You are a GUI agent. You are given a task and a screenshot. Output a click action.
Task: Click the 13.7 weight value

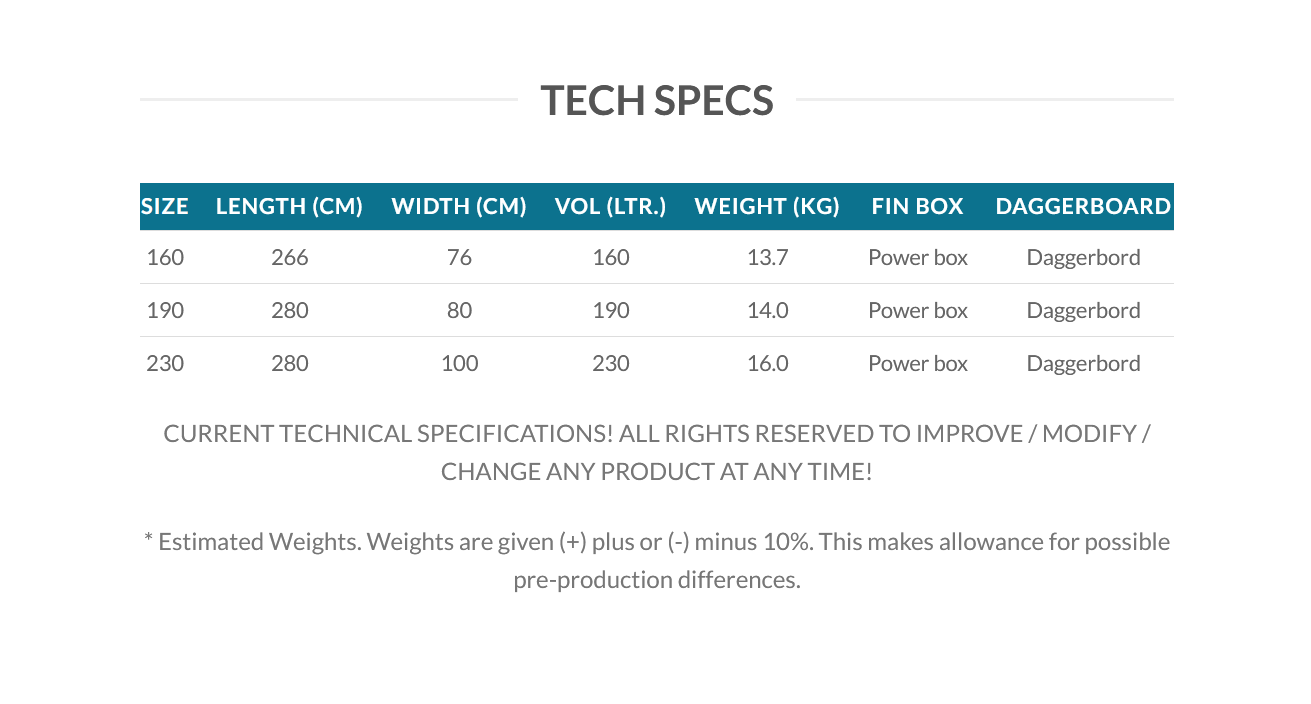768,257
